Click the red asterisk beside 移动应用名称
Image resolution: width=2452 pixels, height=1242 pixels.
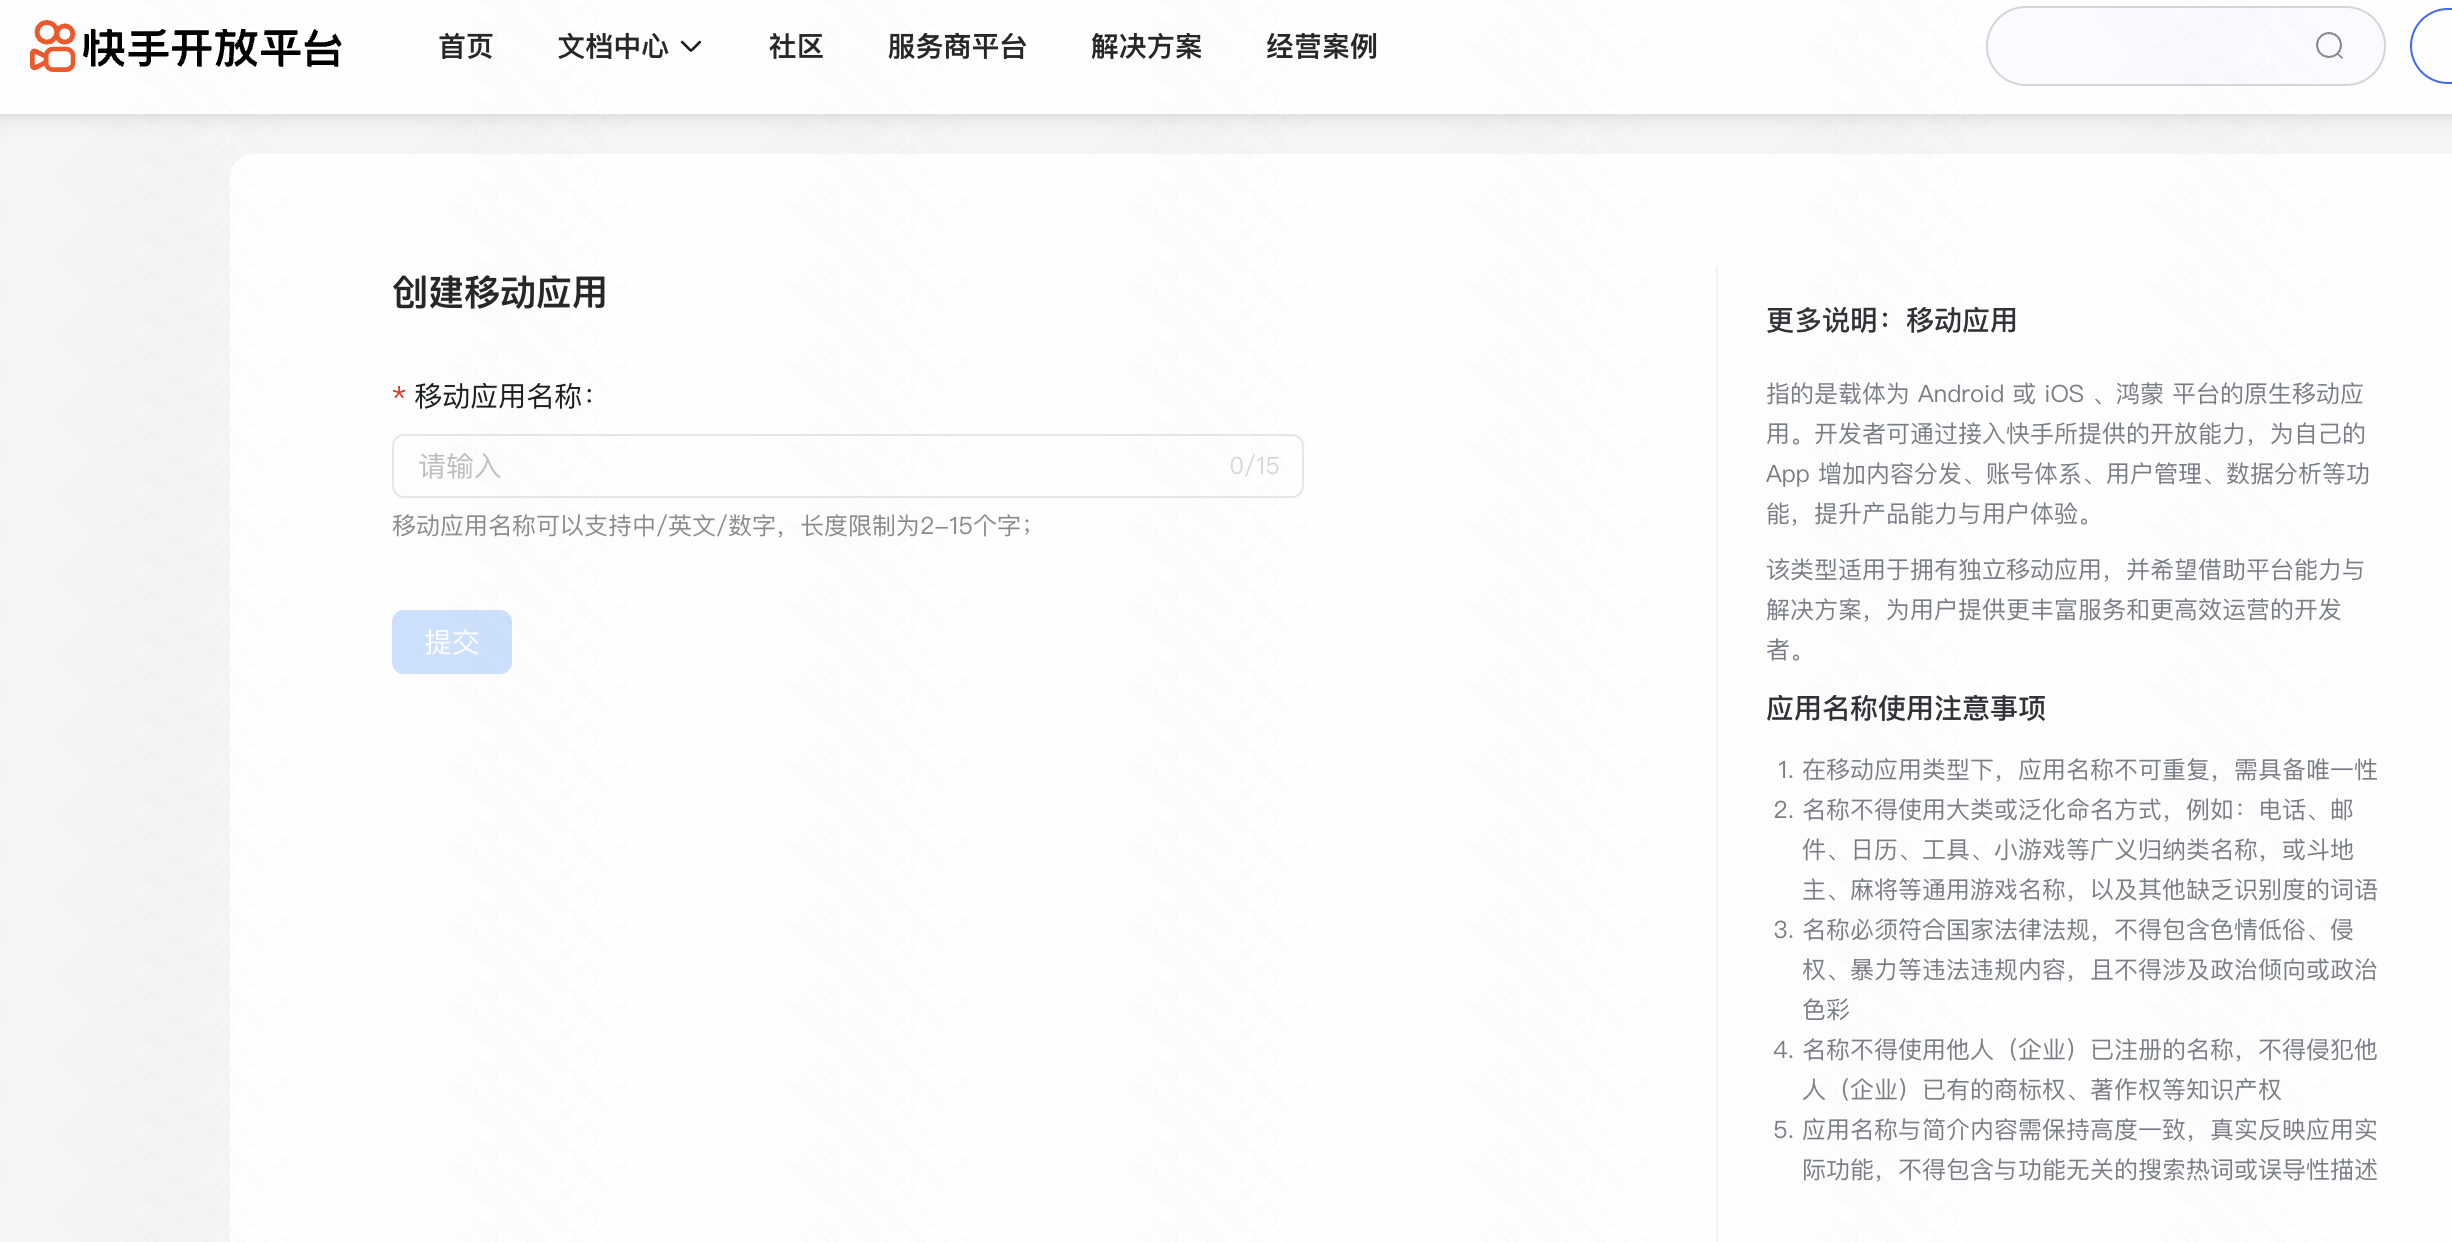399,395
